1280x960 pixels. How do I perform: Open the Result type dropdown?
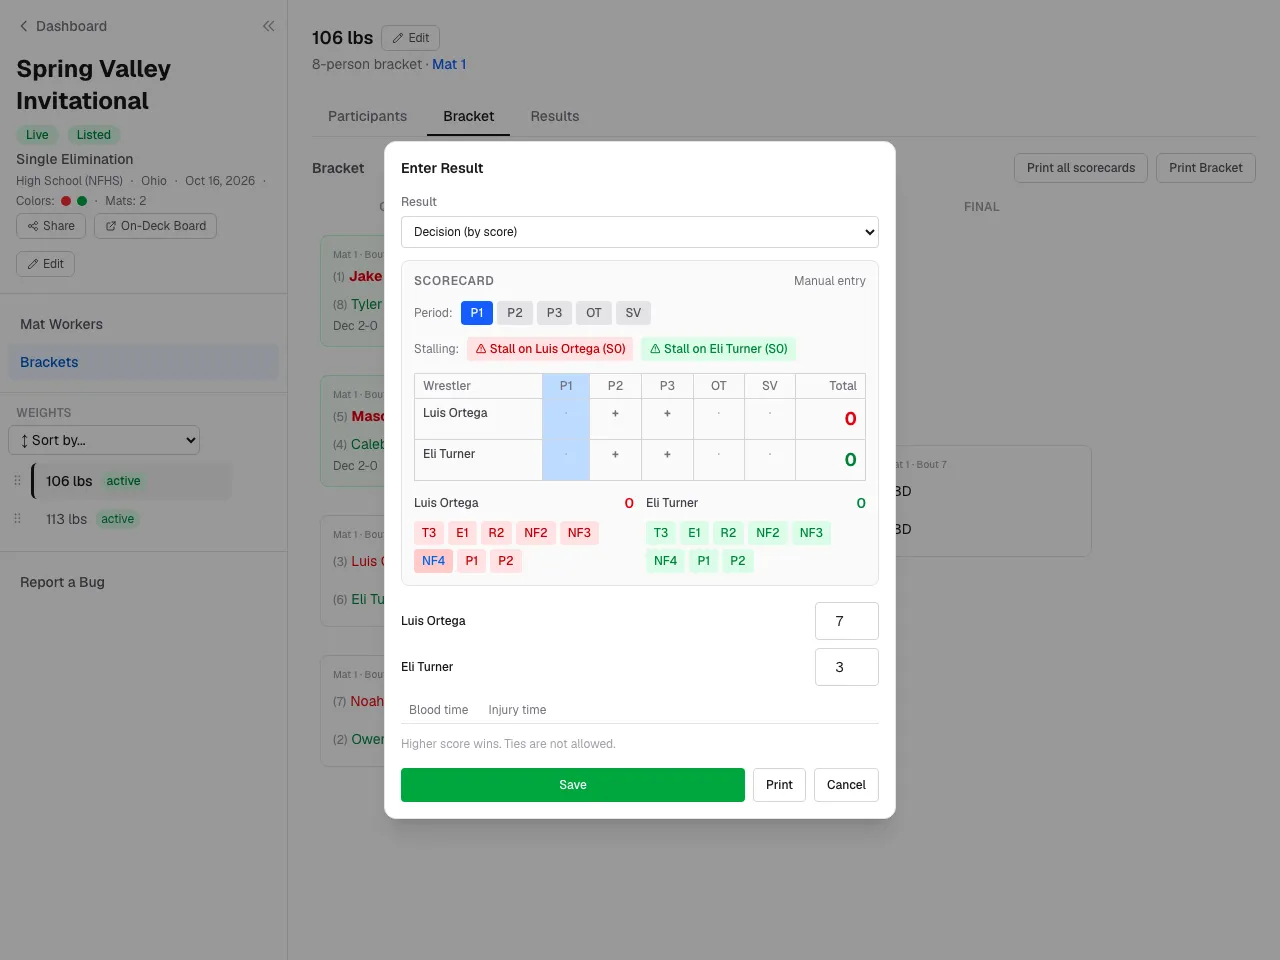(640, 232)
